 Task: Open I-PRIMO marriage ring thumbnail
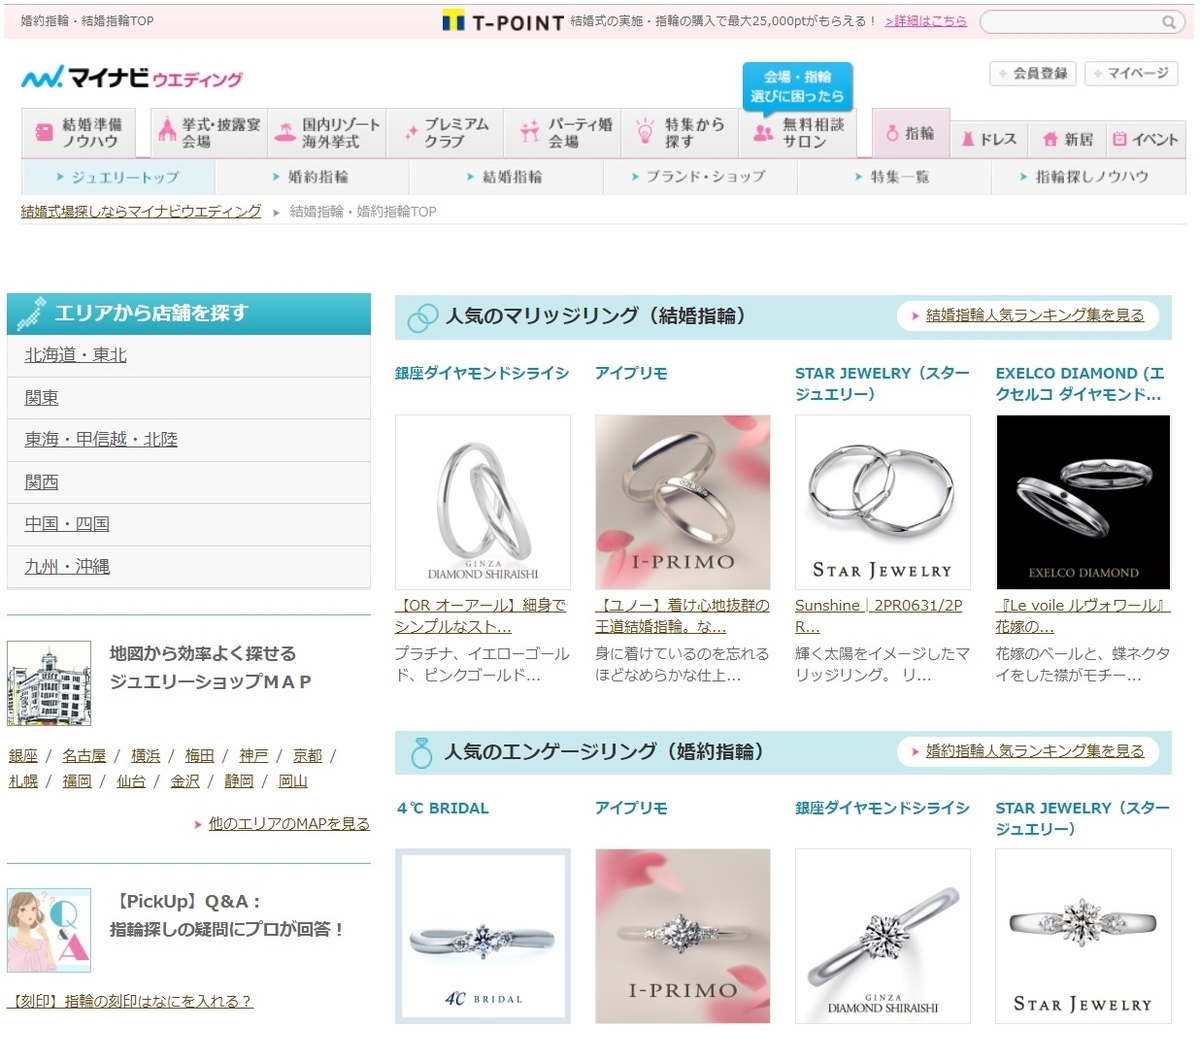click(683, 502)
